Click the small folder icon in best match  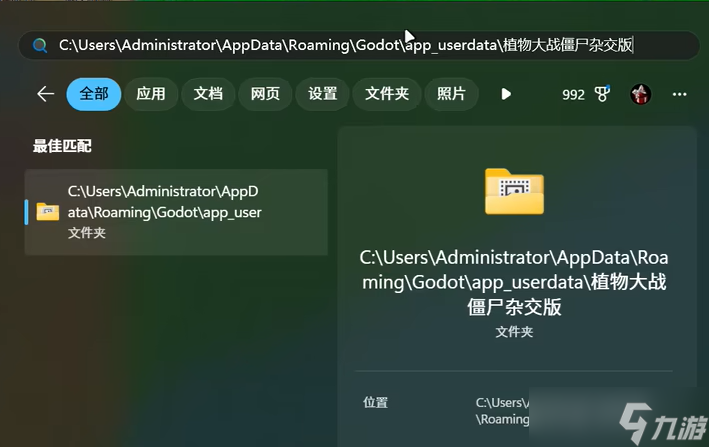(47, 212)
